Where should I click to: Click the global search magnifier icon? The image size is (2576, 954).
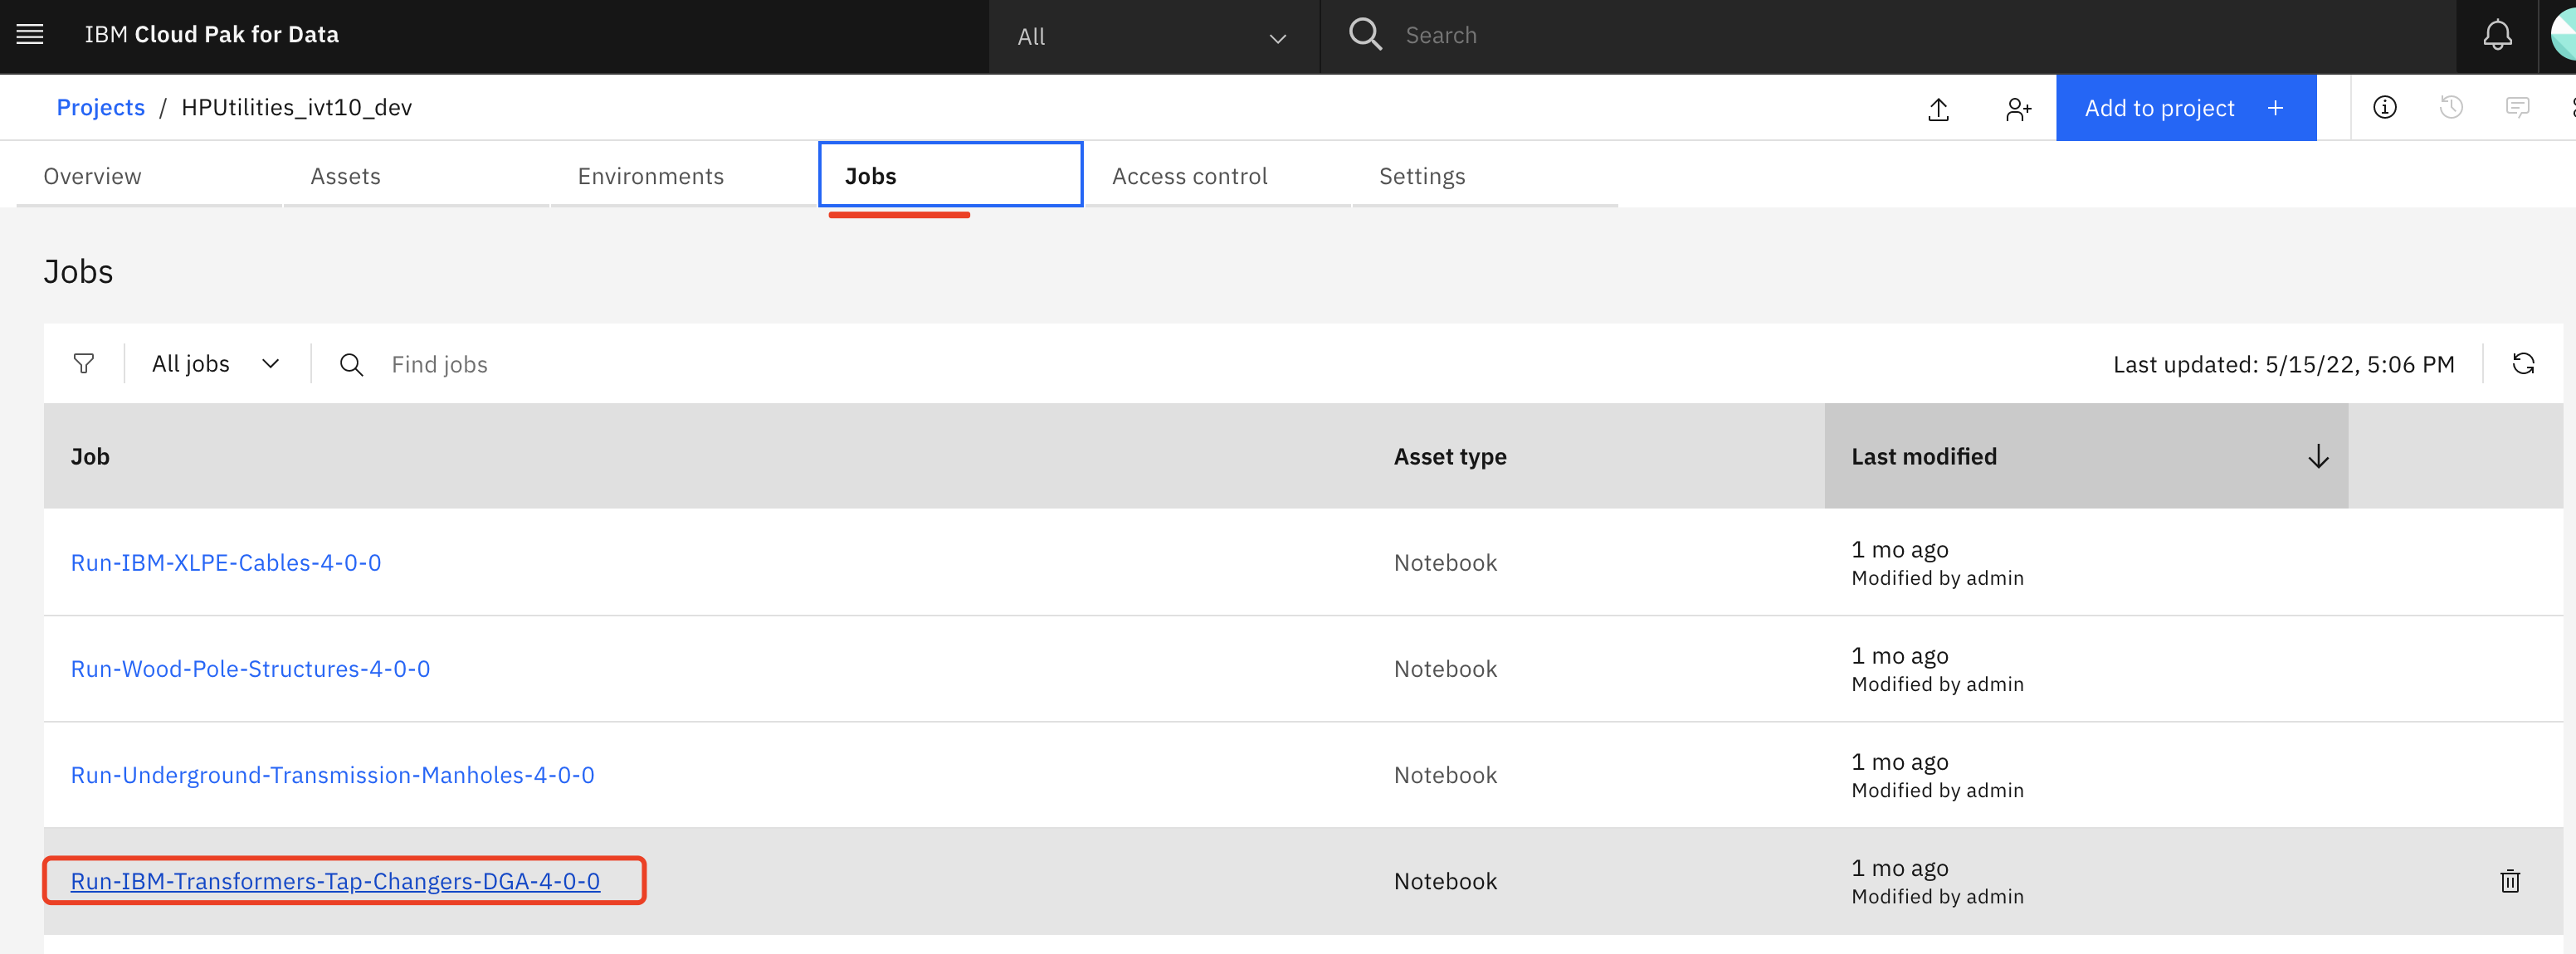[x=1365, y=35]
